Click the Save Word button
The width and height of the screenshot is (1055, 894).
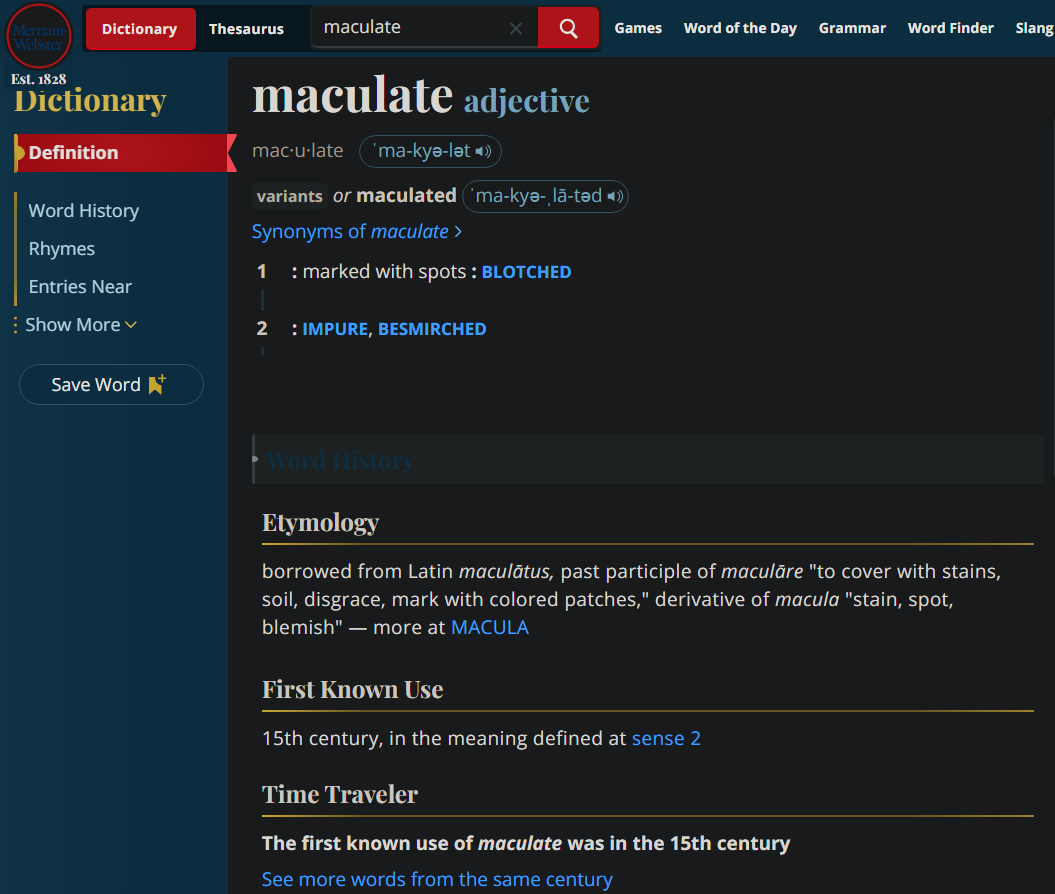coord(111,385)
